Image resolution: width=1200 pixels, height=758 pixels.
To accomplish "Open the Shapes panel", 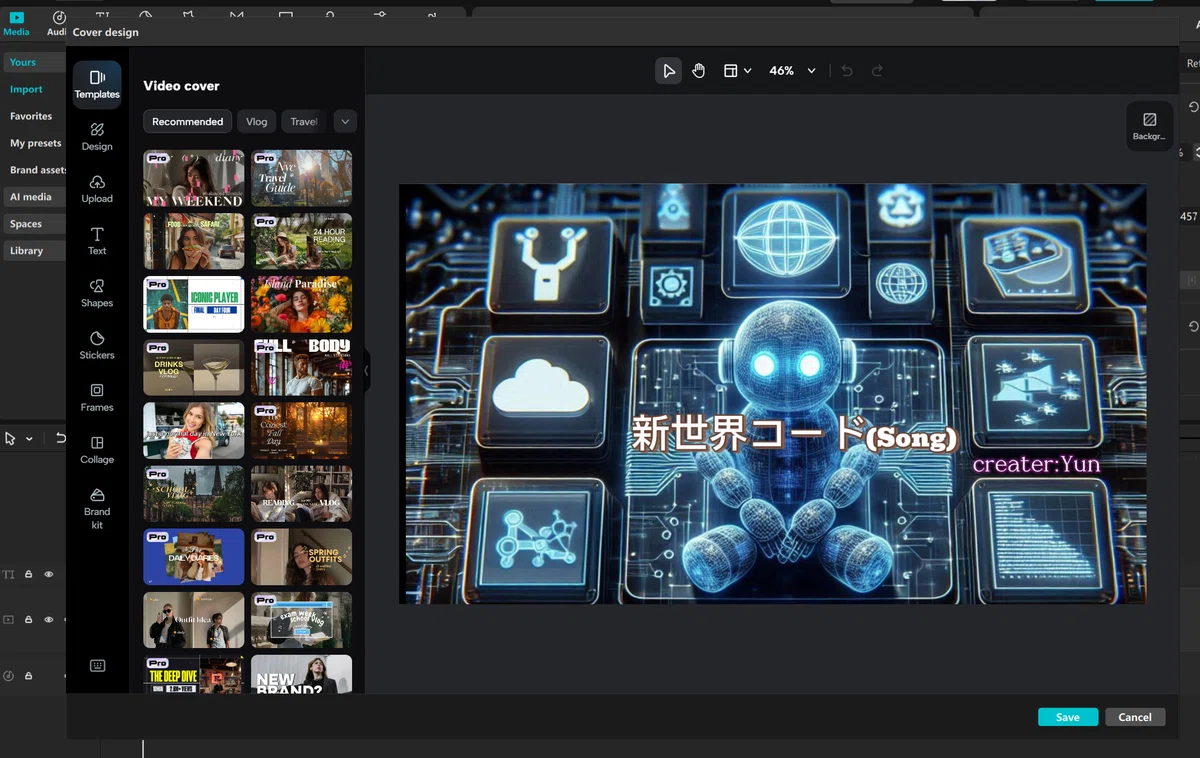I will pos(97,293).
